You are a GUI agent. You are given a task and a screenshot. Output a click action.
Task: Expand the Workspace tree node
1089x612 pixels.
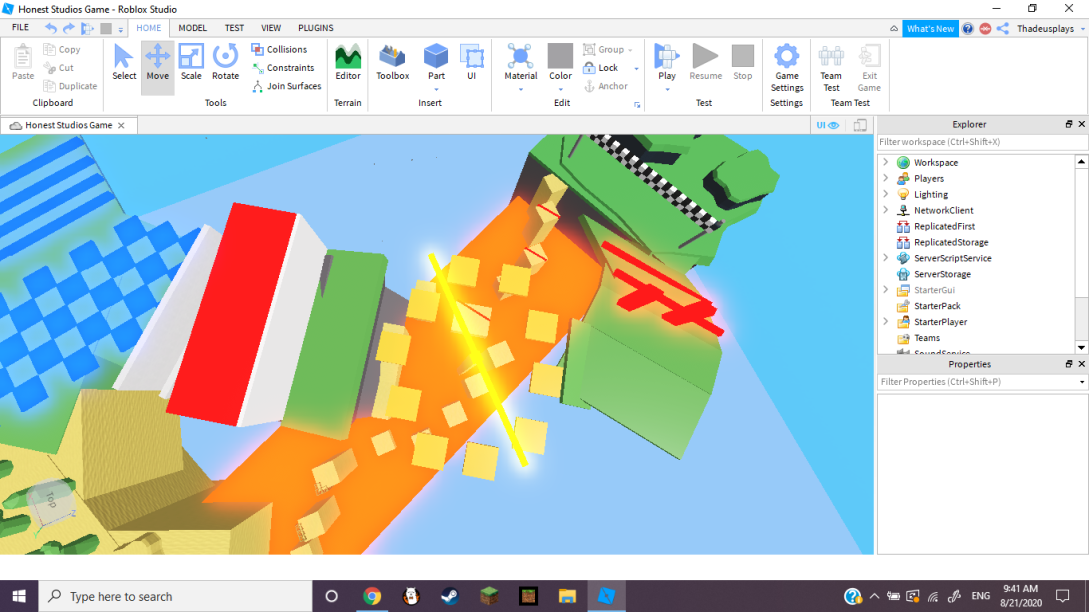(885, 162)
